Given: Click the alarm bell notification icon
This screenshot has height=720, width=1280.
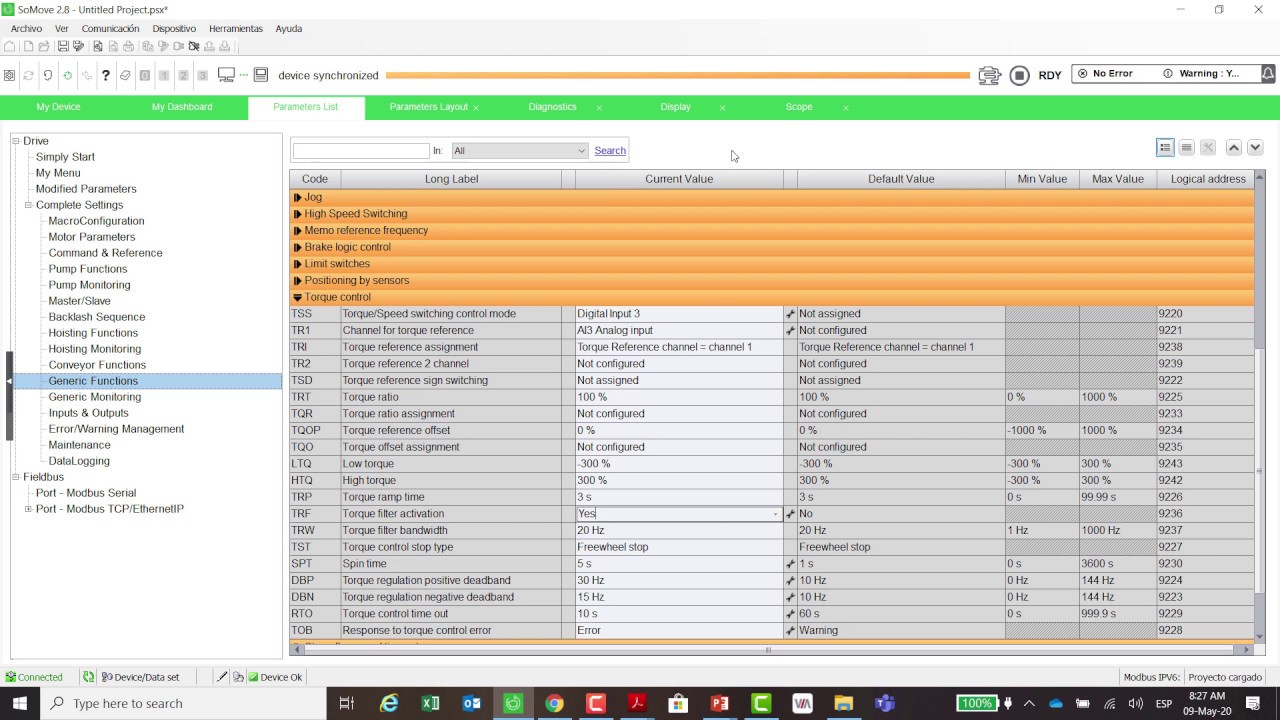Looking at the screenshot, I should coord(1268,74).
